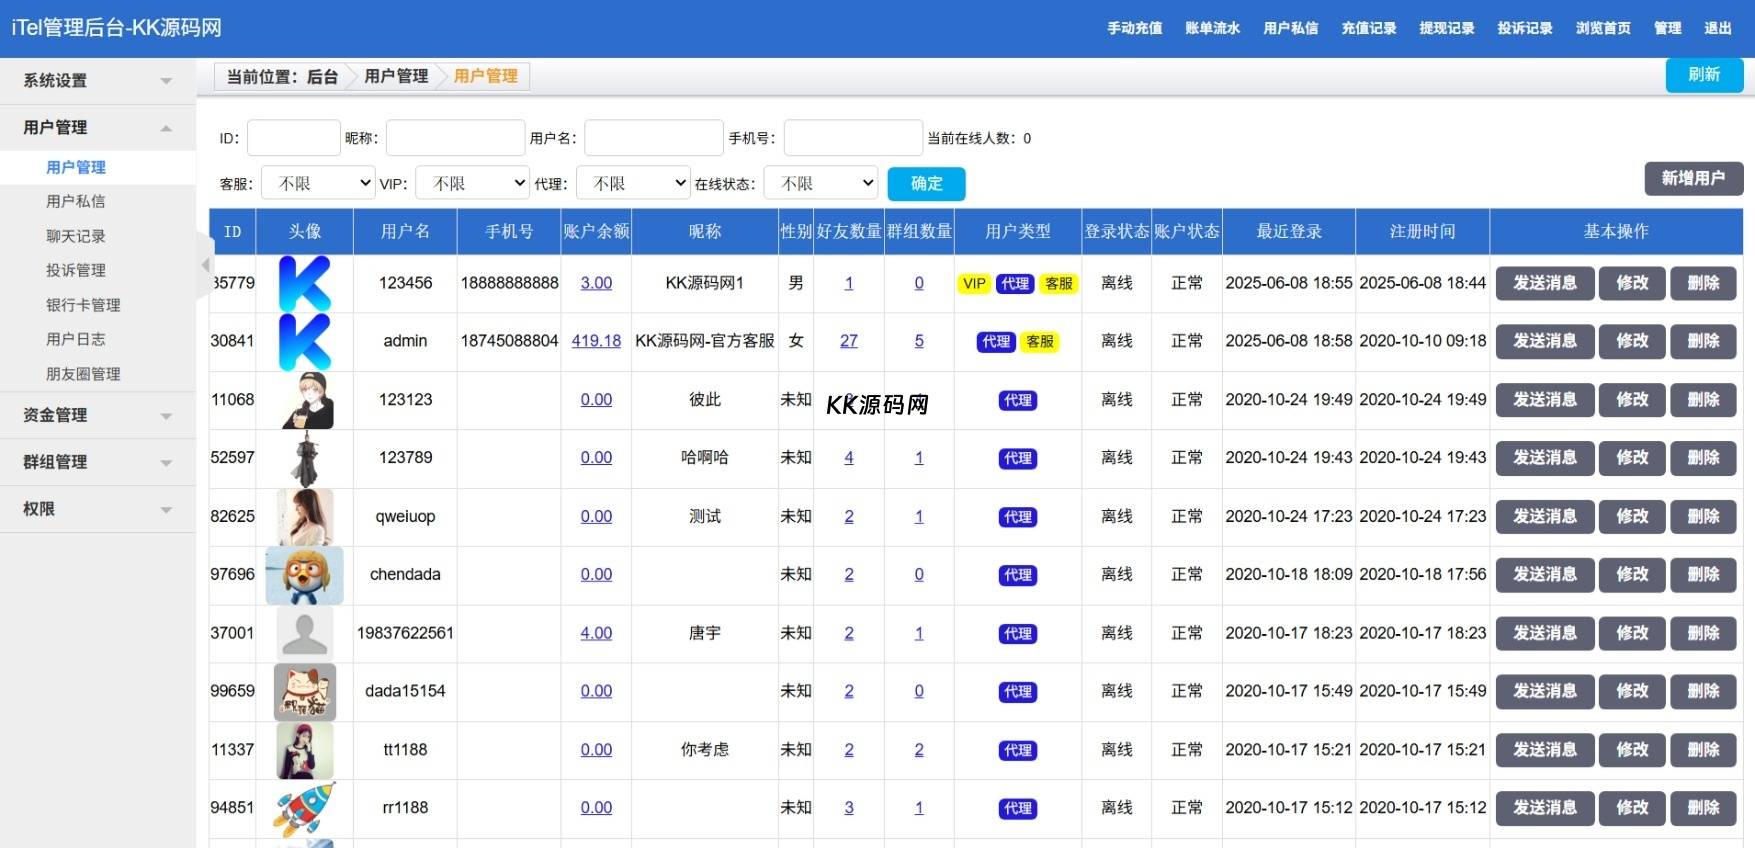Click 确定 to apply filters
The image size is (1755, 848).
927,184
